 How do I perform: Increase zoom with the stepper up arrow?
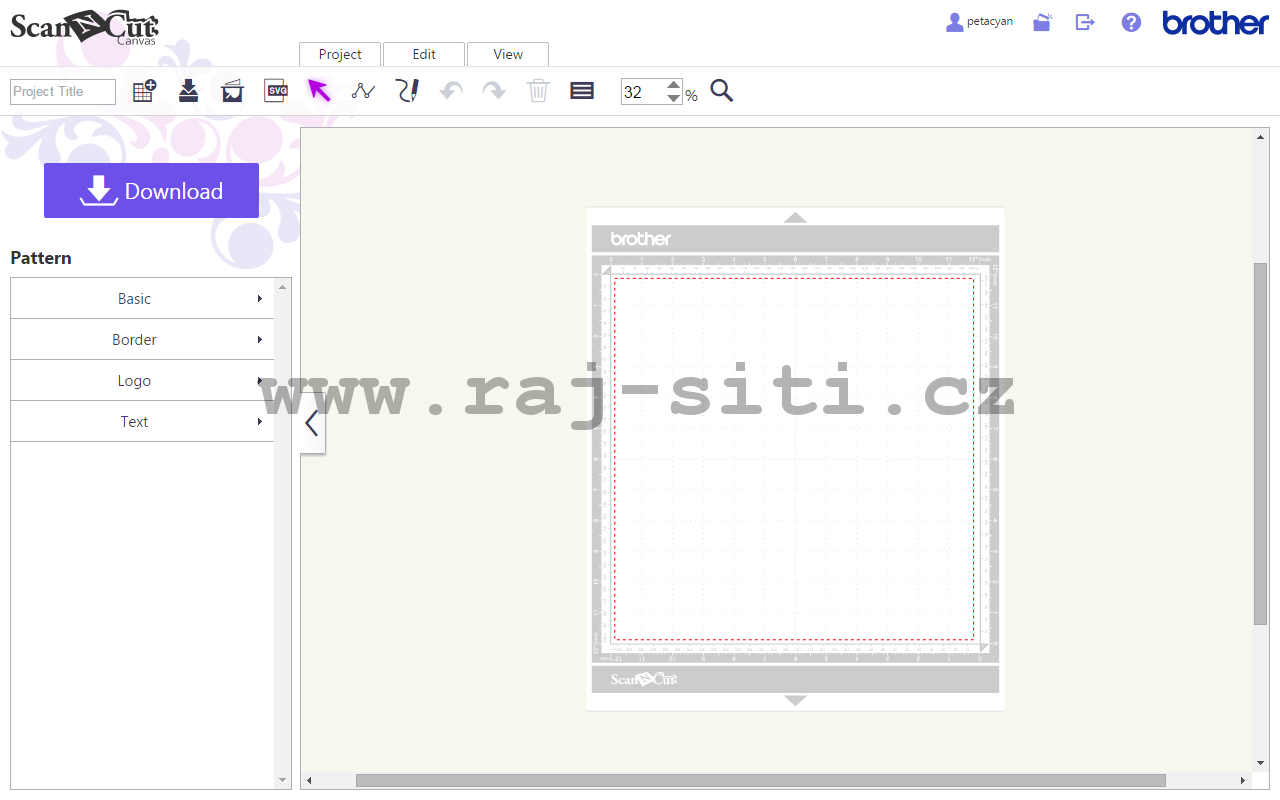(x=674, y=84)
